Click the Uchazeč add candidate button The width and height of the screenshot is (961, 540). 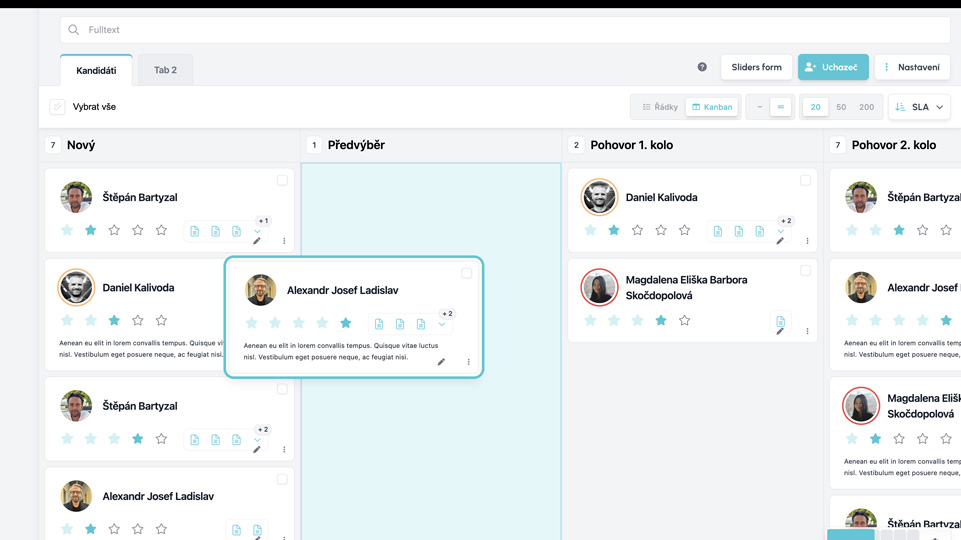832,67
